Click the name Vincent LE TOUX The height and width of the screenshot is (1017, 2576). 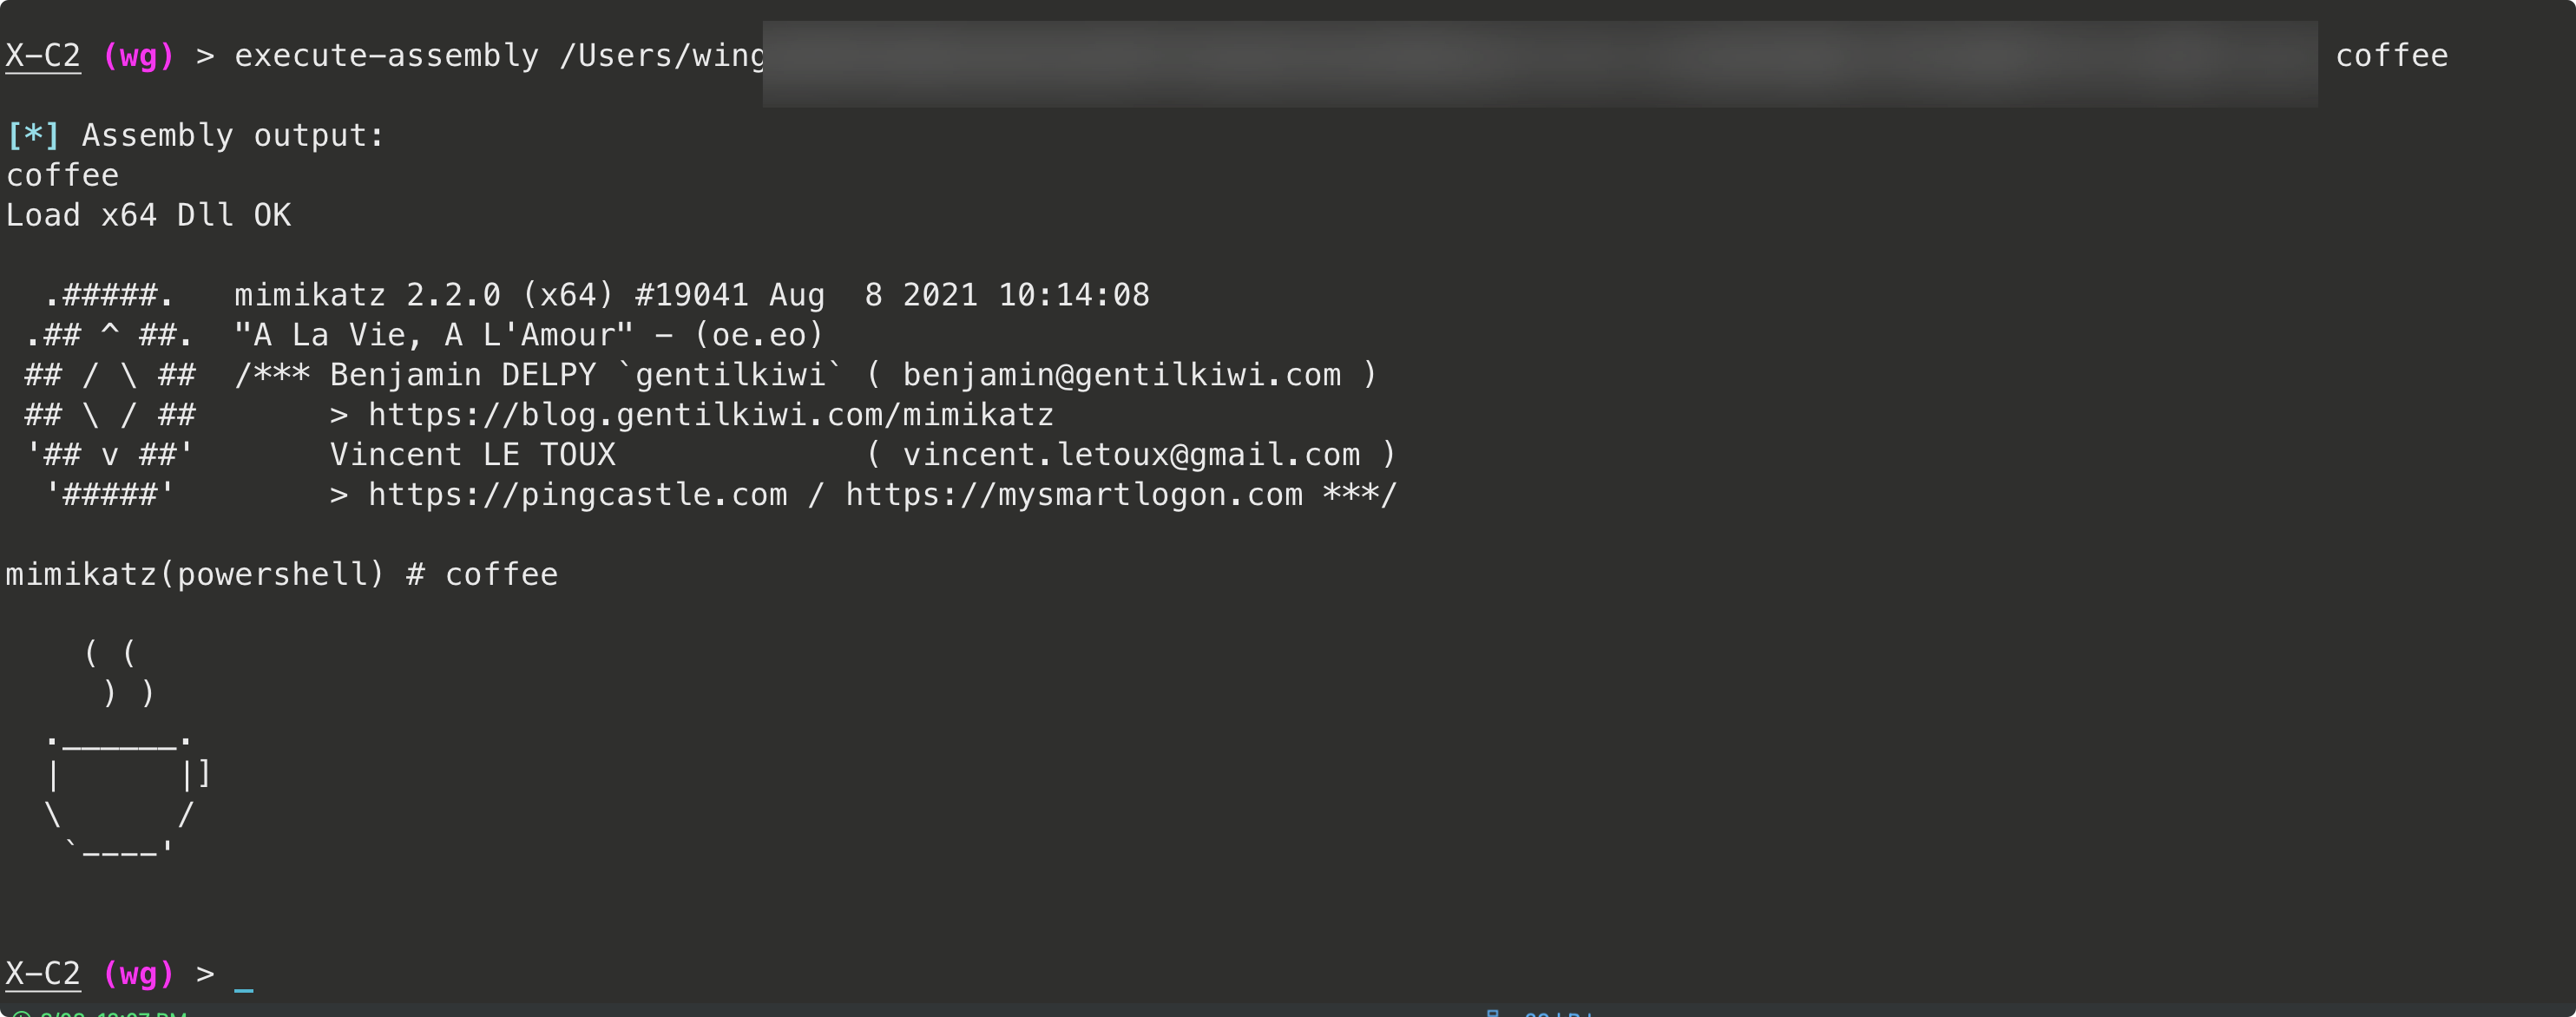(x=472, y=455)
